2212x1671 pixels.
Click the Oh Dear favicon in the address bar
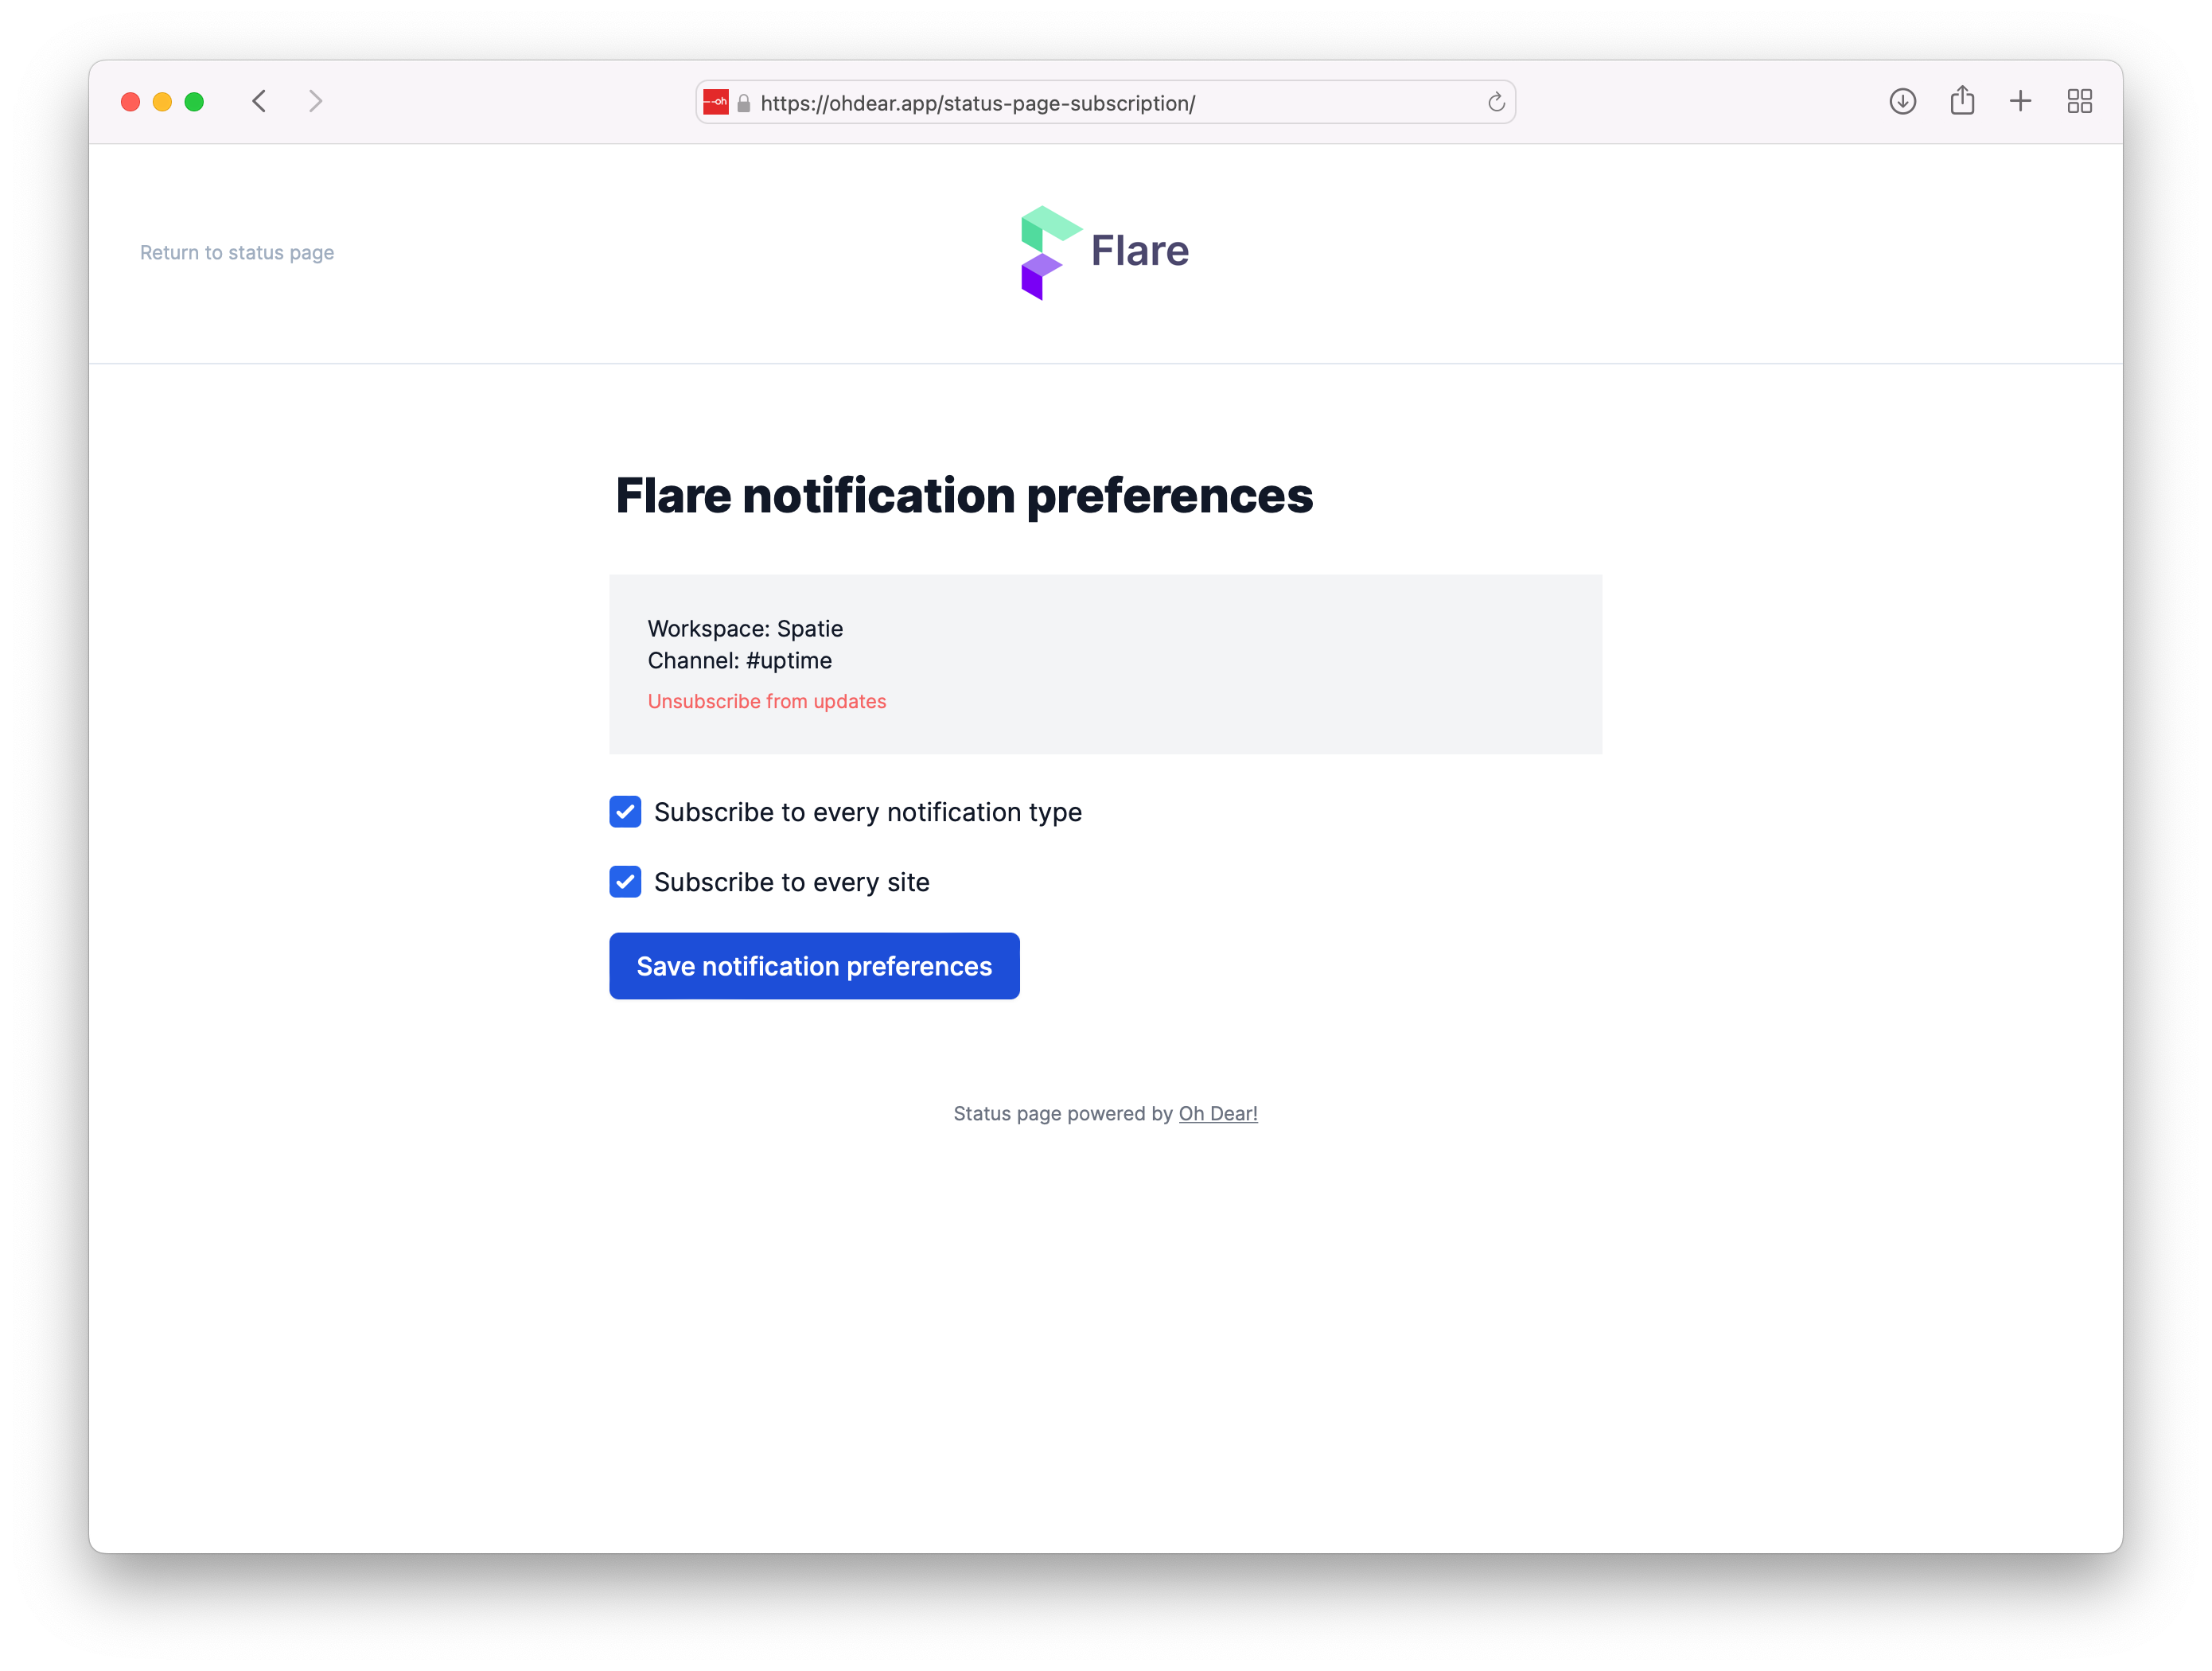click(x=716, y=102)
